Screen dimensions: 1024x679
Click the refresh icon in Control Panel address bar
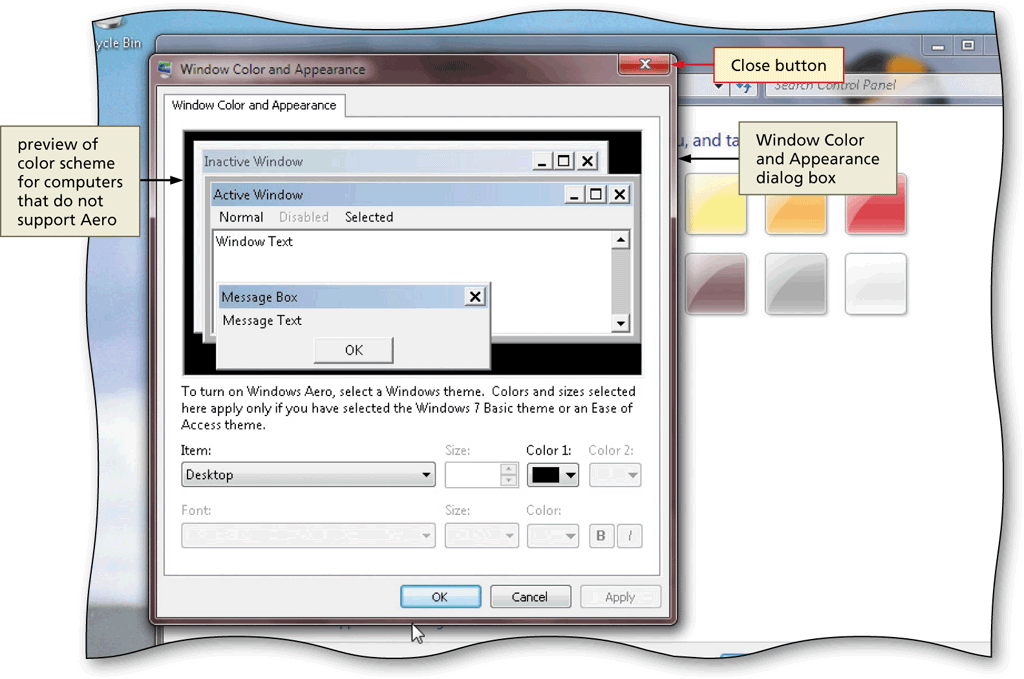pyautogui.click(x=743, y=86)
